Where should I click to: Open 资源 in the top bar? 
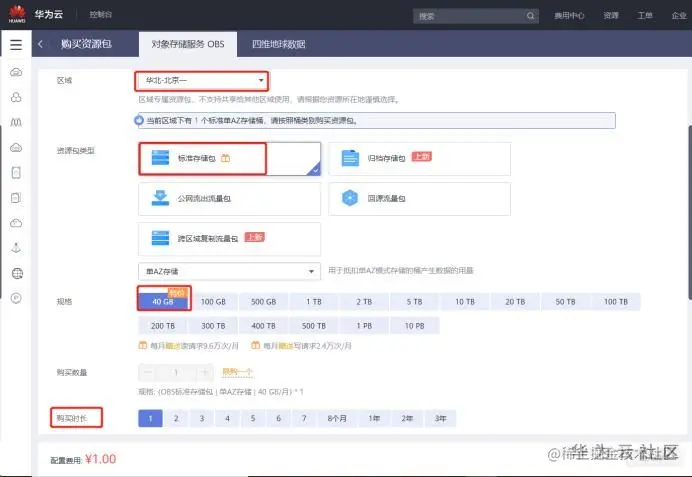tap(611, 16)
